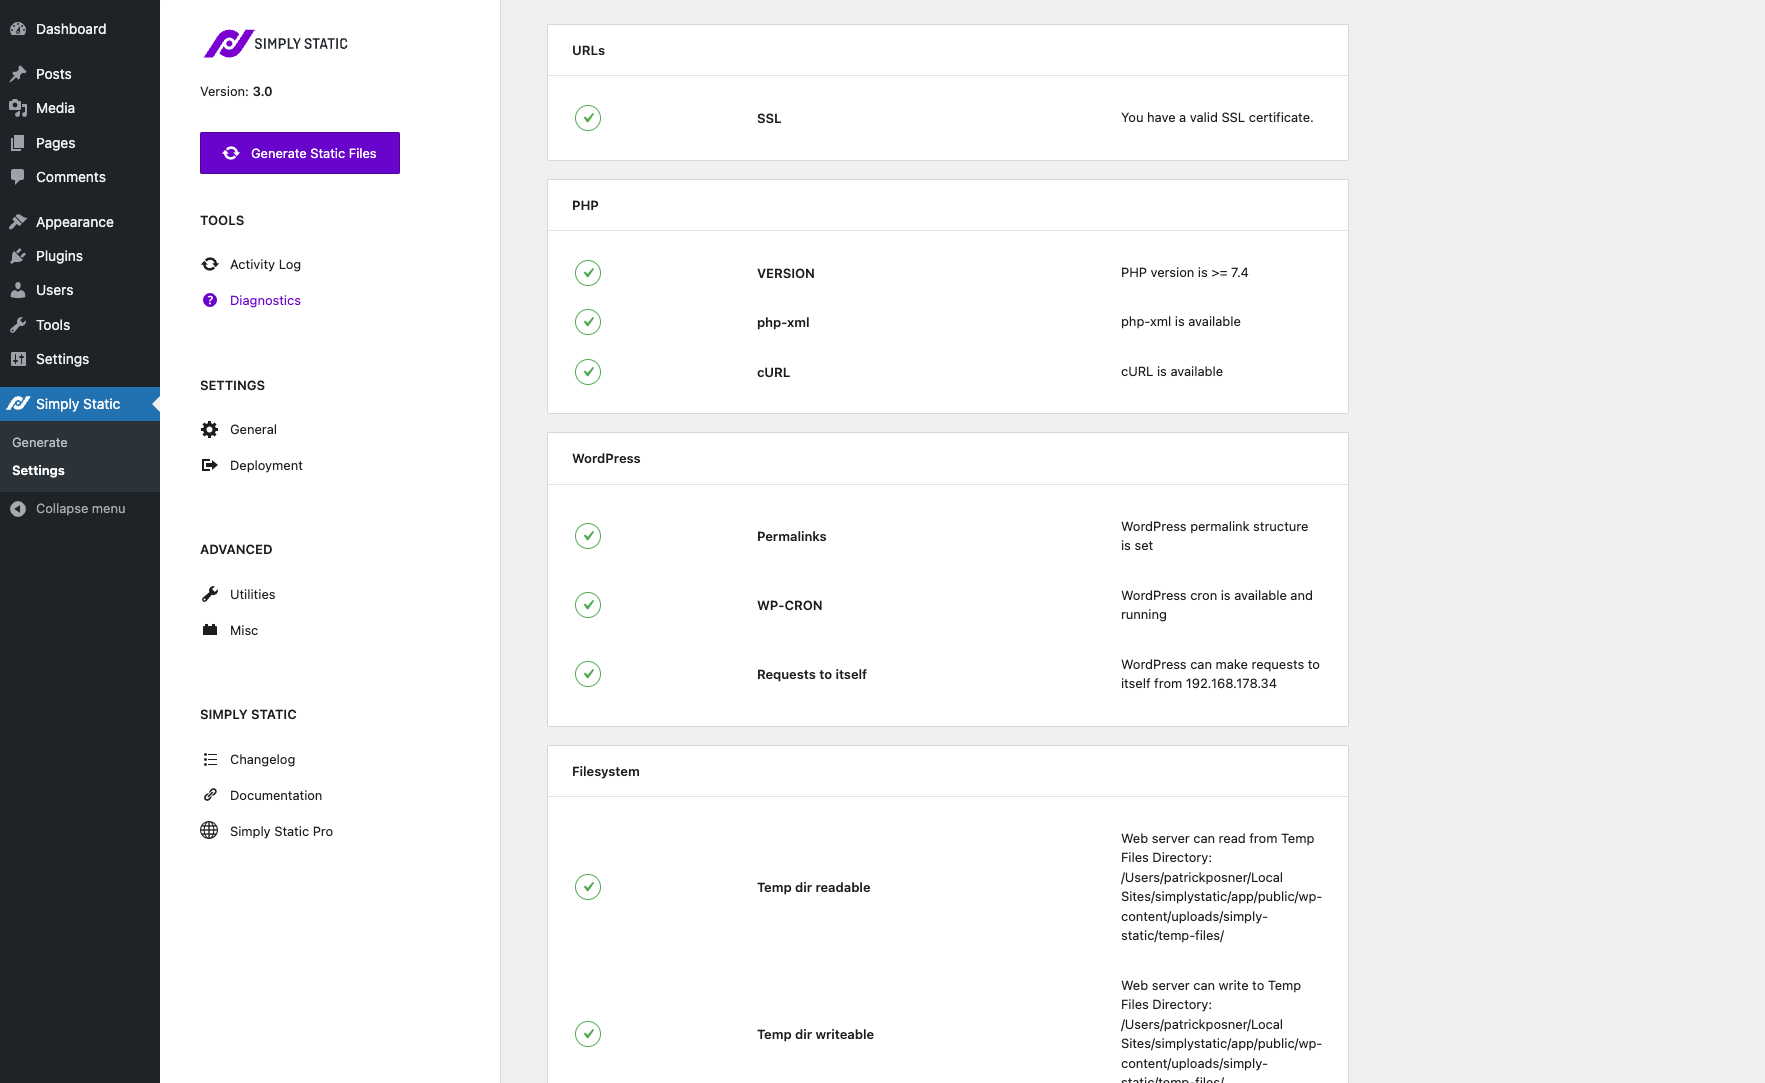The image size is (1765, 1083).
Task: Click the 'PHP version is >= 7.4' text
Action: (1184, 272)
